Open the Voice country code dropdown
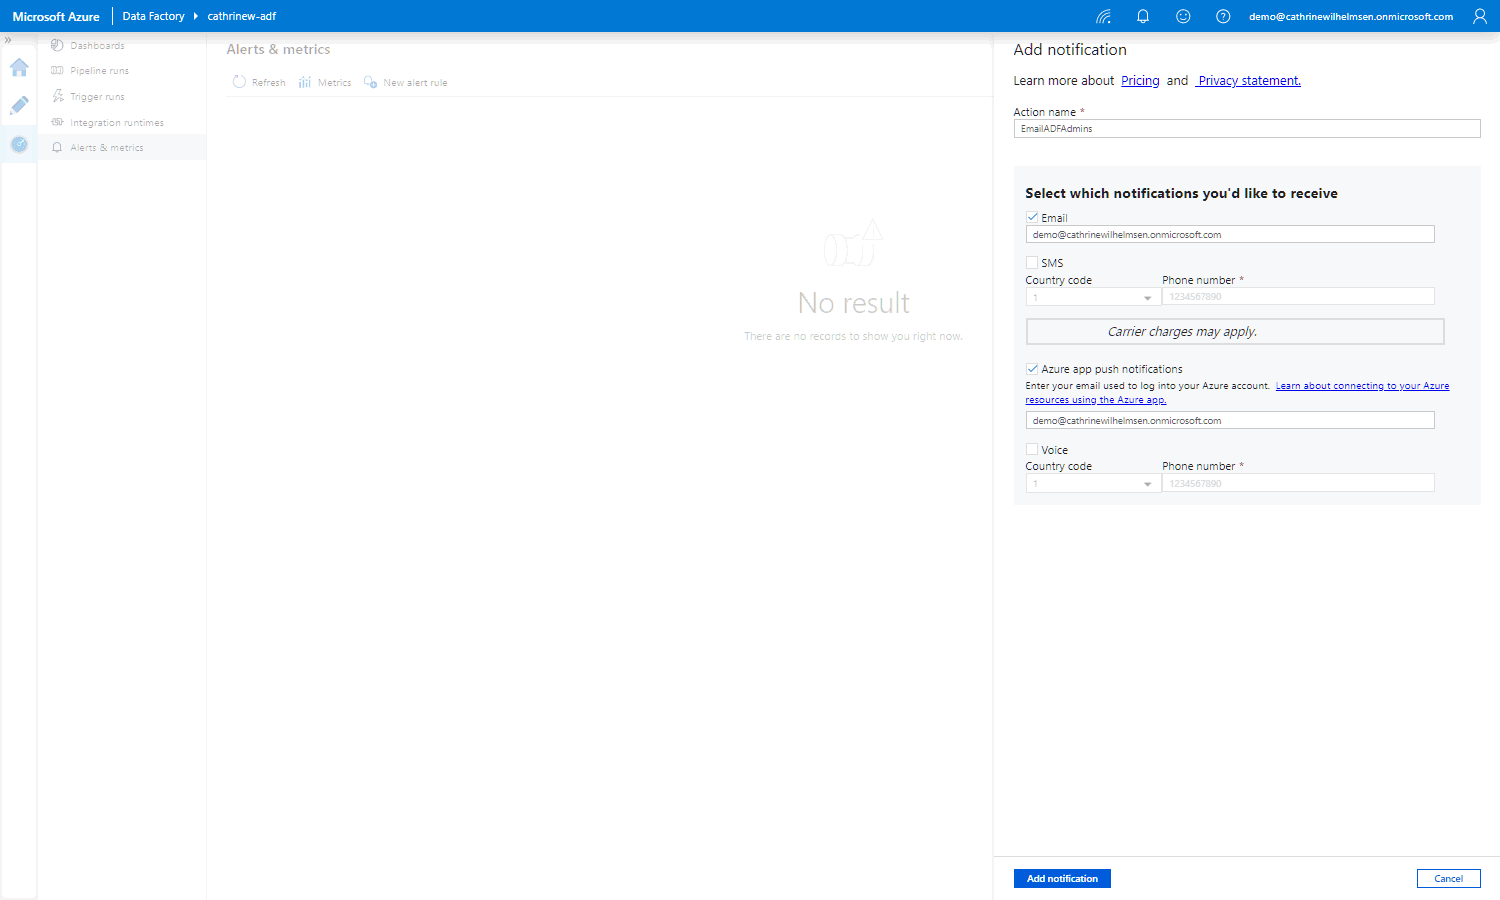The height and width of the screenshot is (900, 1500). pos(1093,484)
